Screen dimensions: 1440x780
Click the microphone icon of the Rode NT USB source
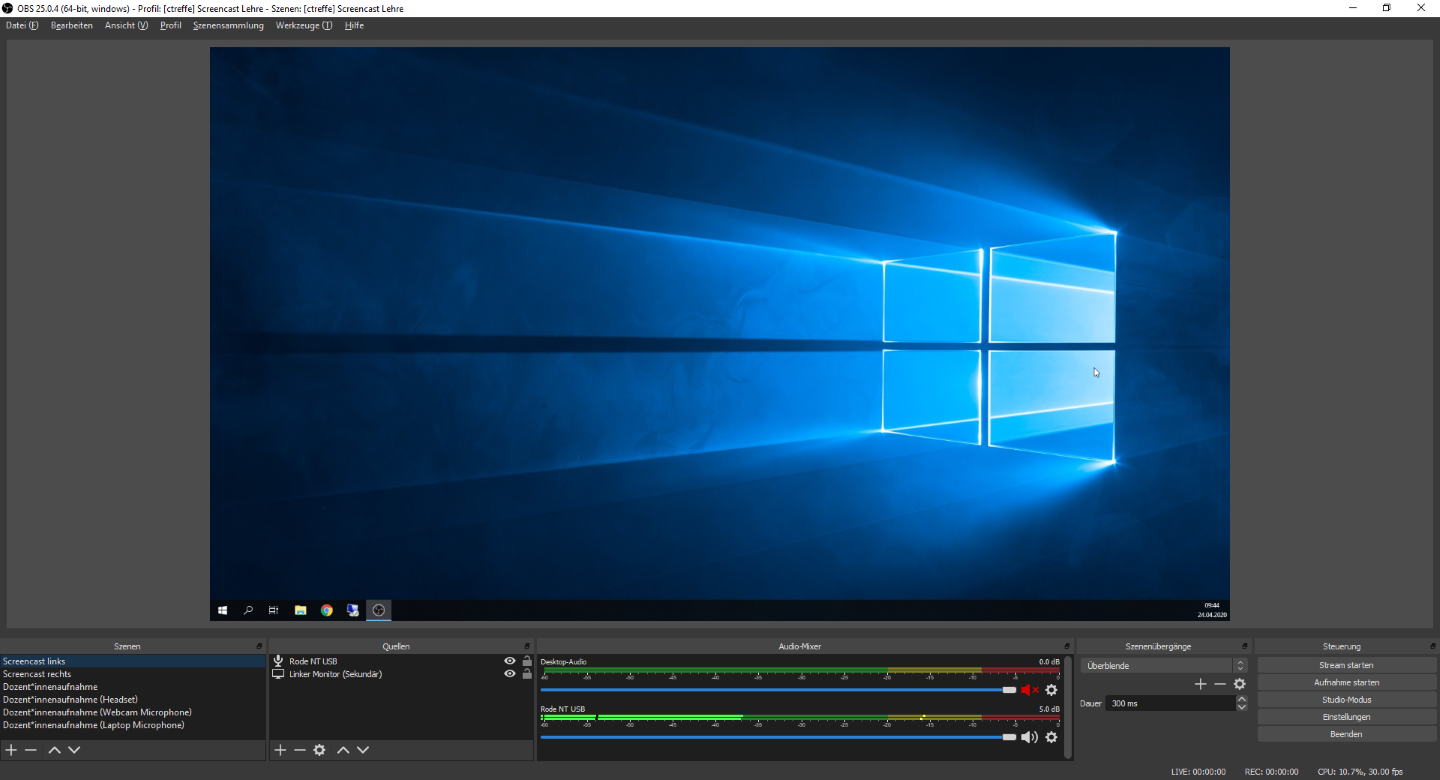(278, 661)
